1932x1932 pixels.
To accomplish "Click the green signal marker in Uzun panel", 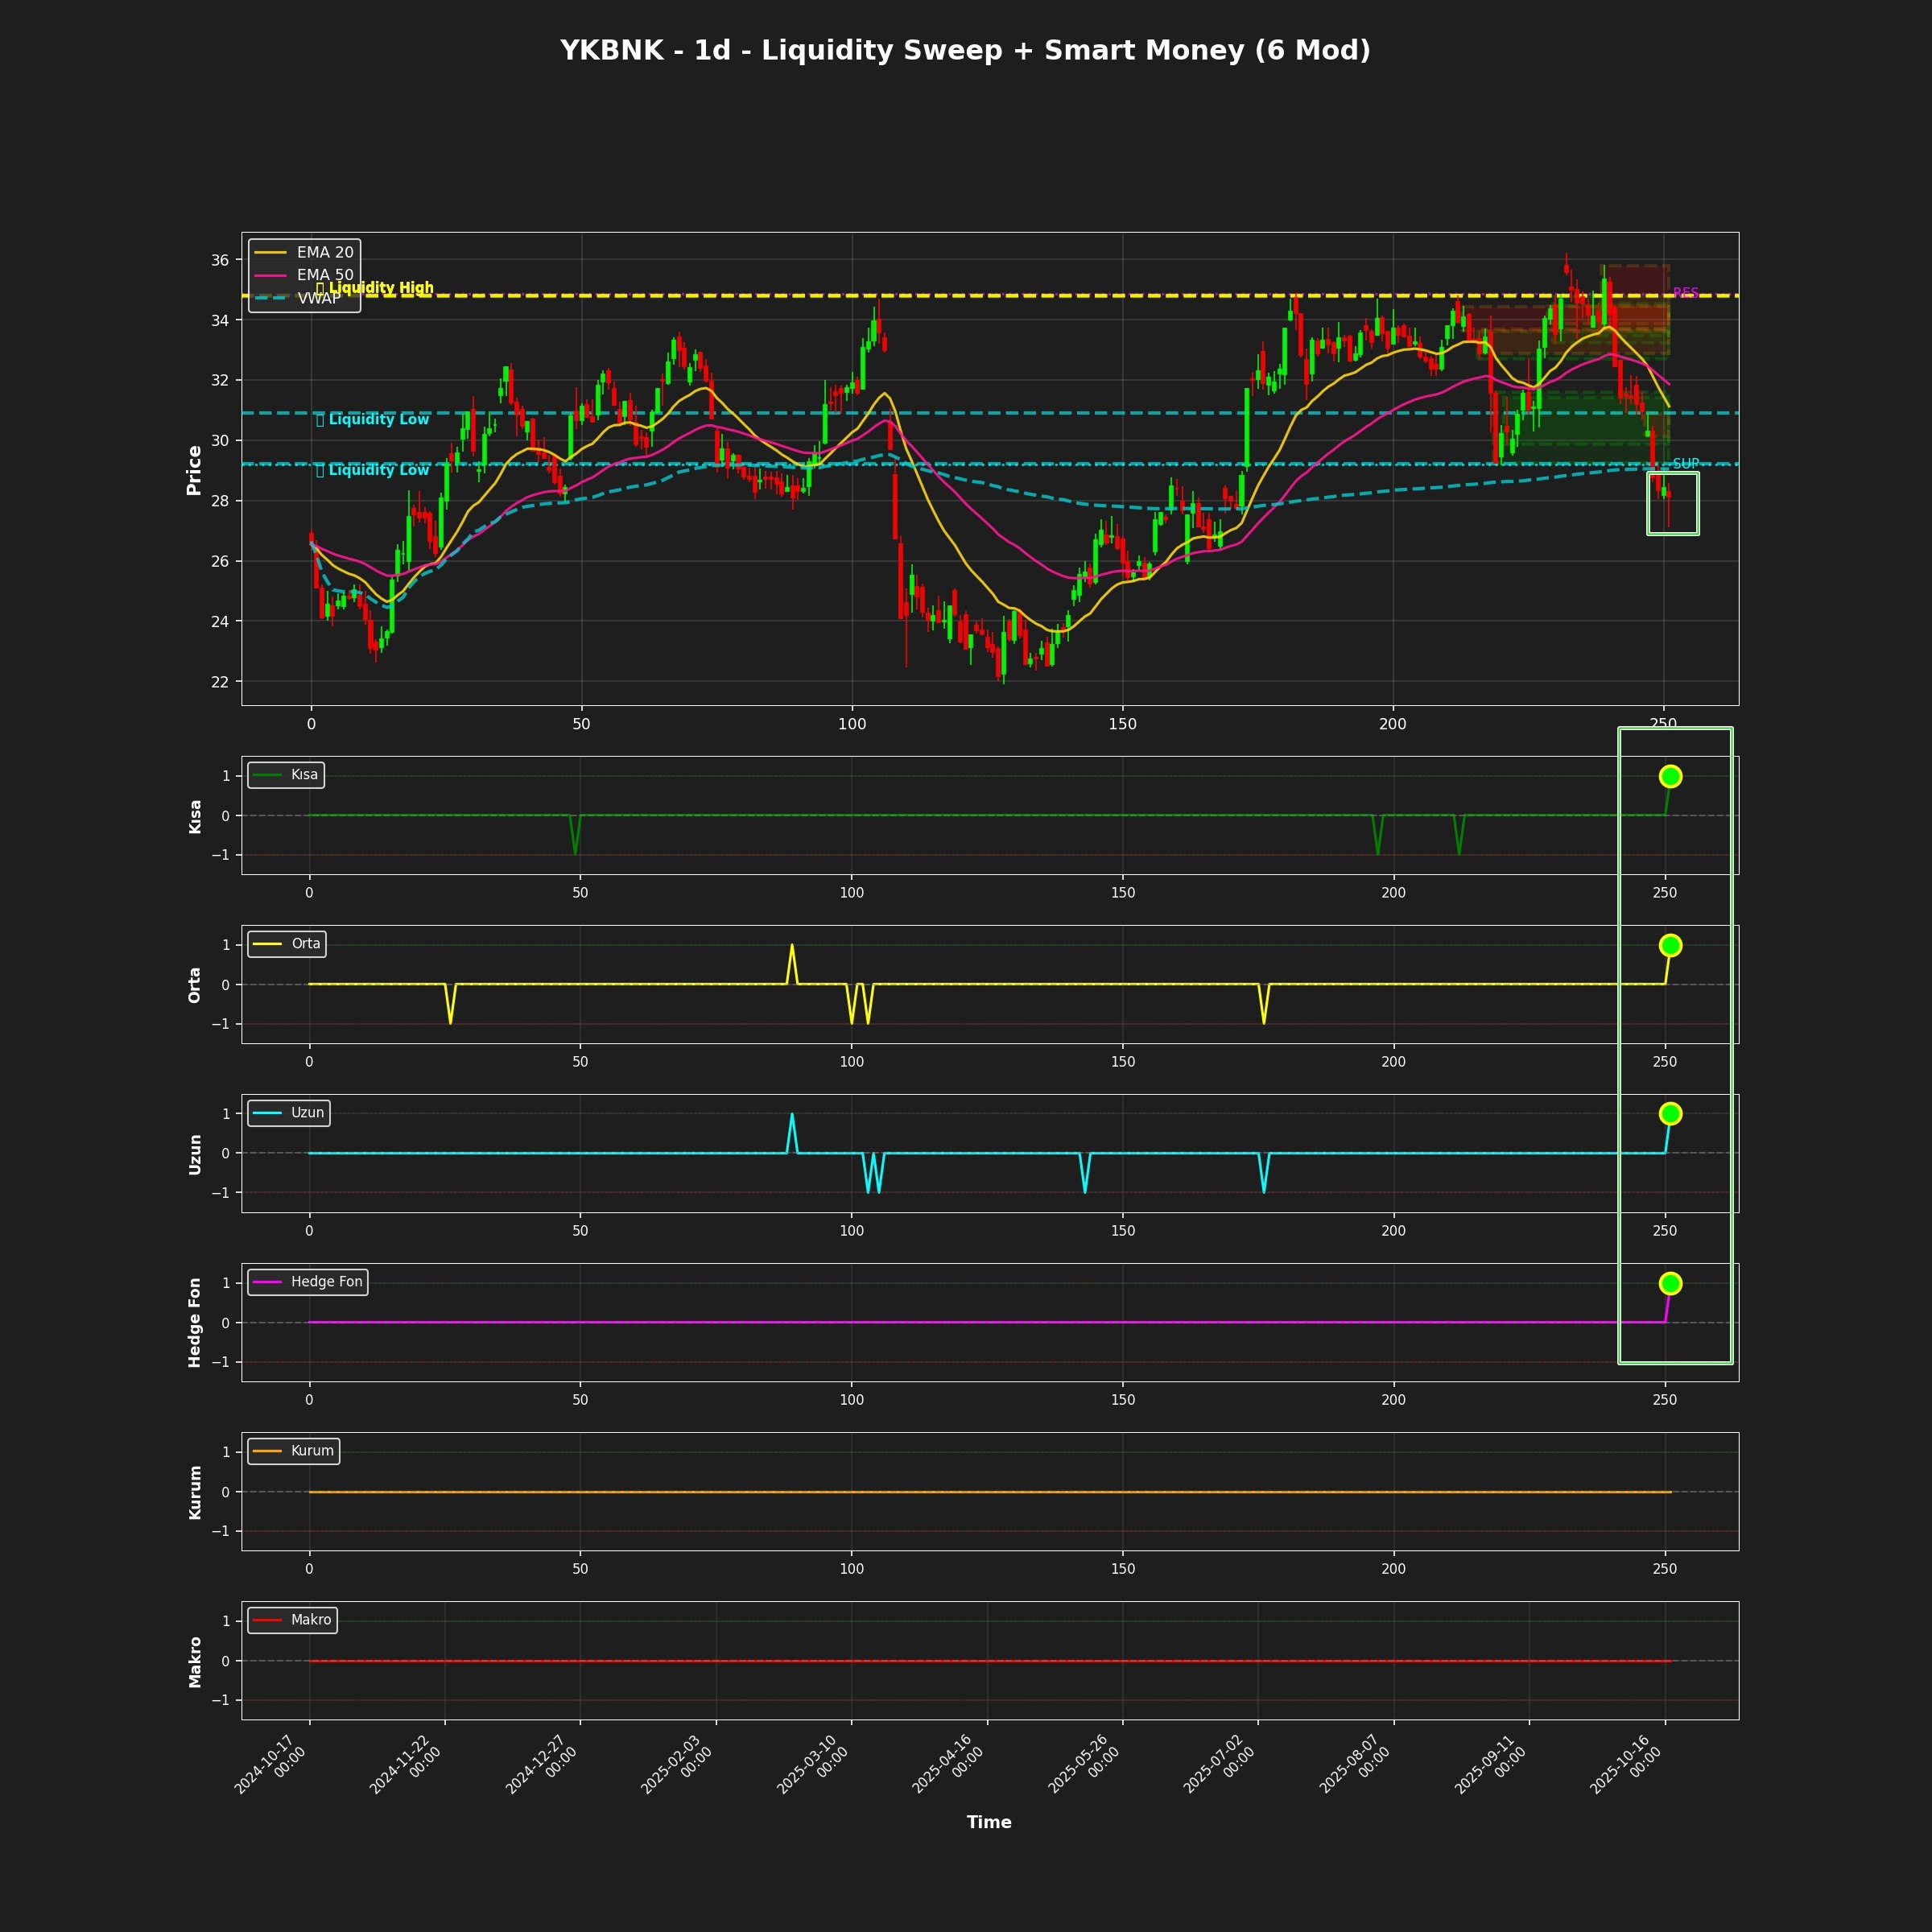I will coord(1670,1113).
